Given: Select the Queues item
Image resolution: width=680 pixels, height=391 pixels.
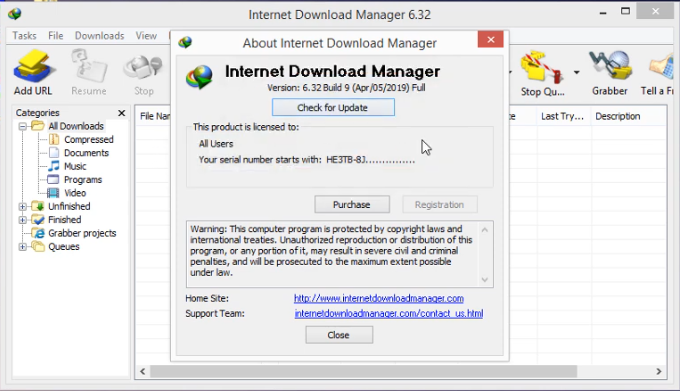Looking at the screenshot, I should [63, 247].
